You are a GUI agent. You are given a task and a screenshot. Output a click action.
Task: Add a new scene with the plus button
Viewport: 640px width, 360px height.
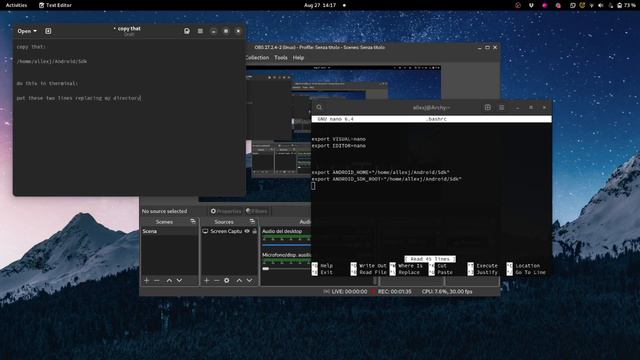pos(147,280)
